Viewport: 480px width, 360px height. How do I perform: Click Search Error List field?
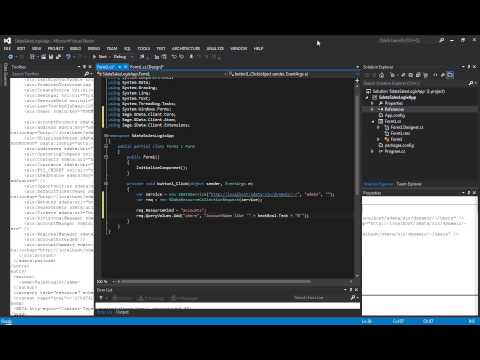(322, 298)
